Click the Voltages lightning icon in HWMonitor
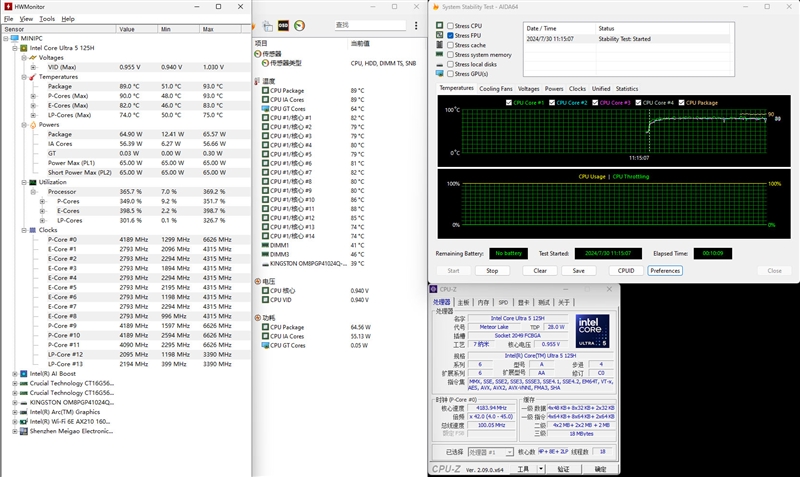 pos(33,58)
